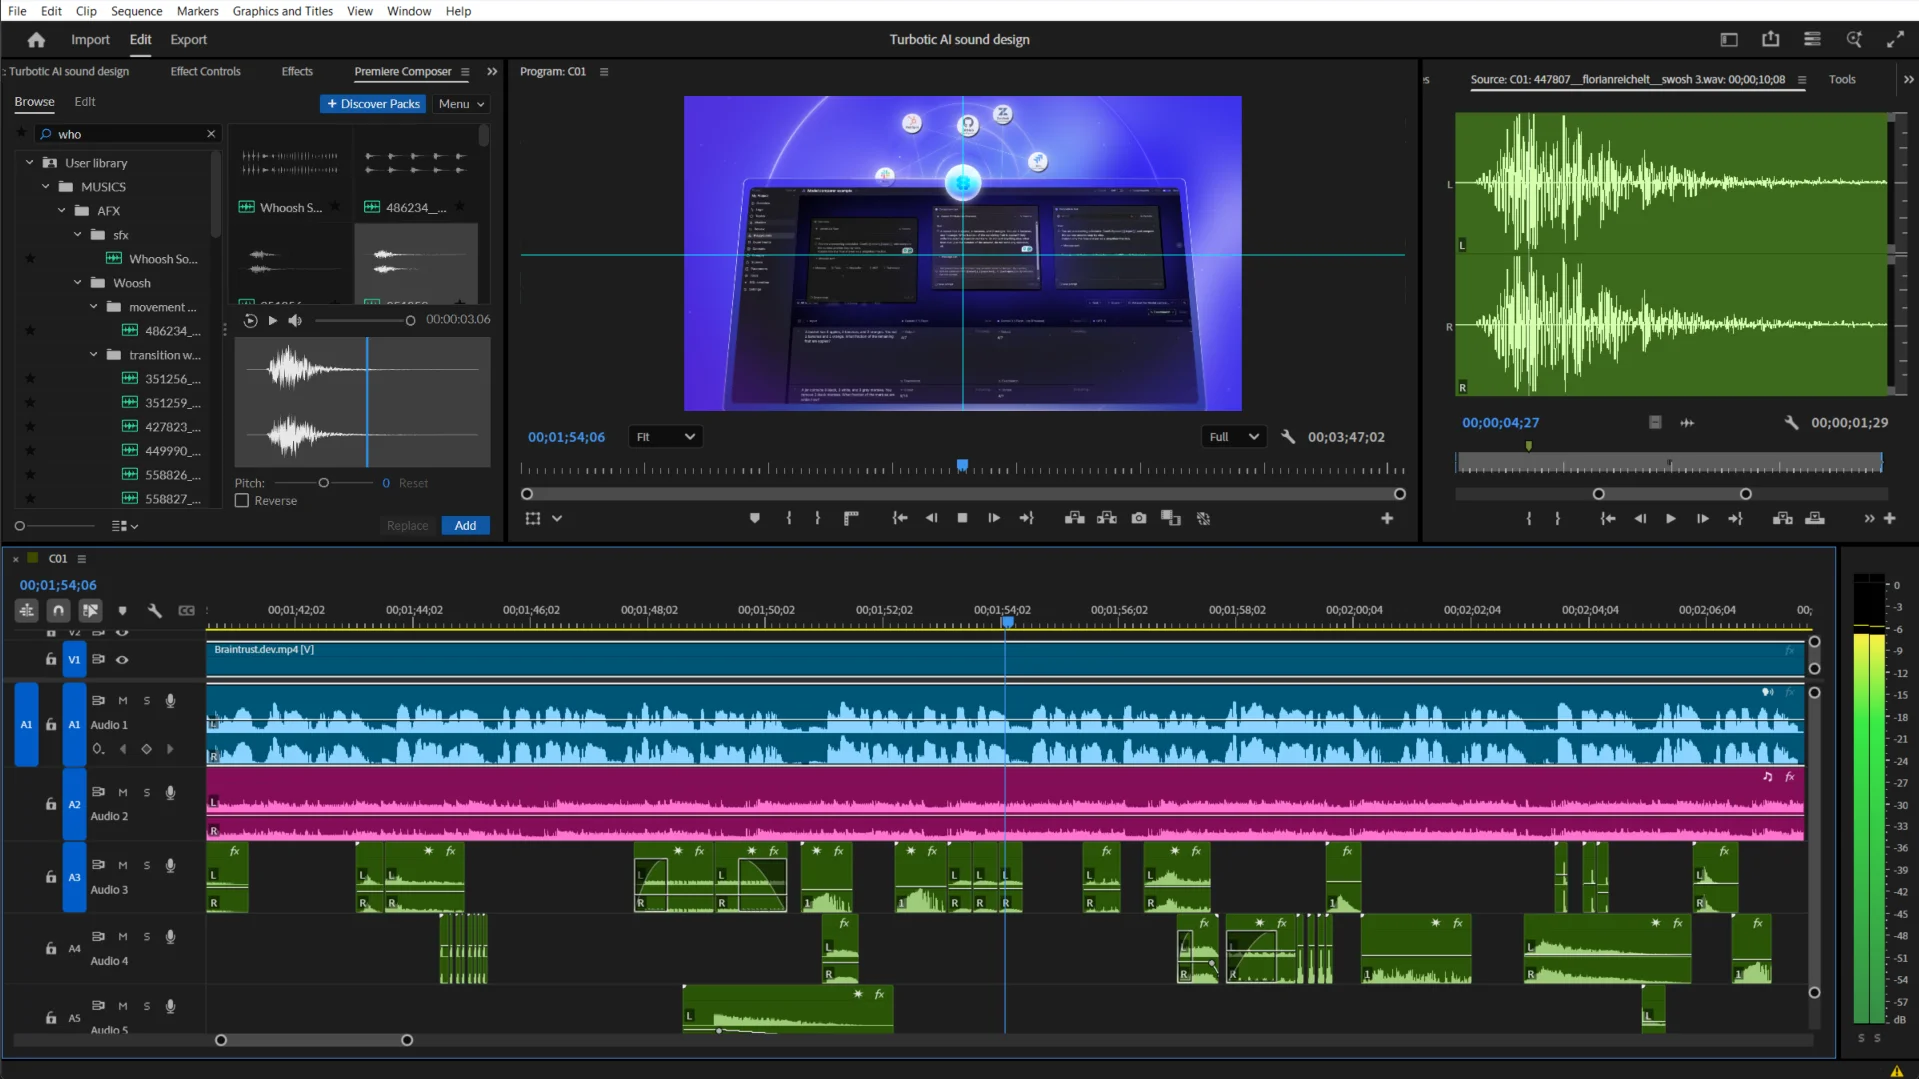Click the Home icon in workspace bar
Screen dimensions: 1919x1079
pos(36,40)
